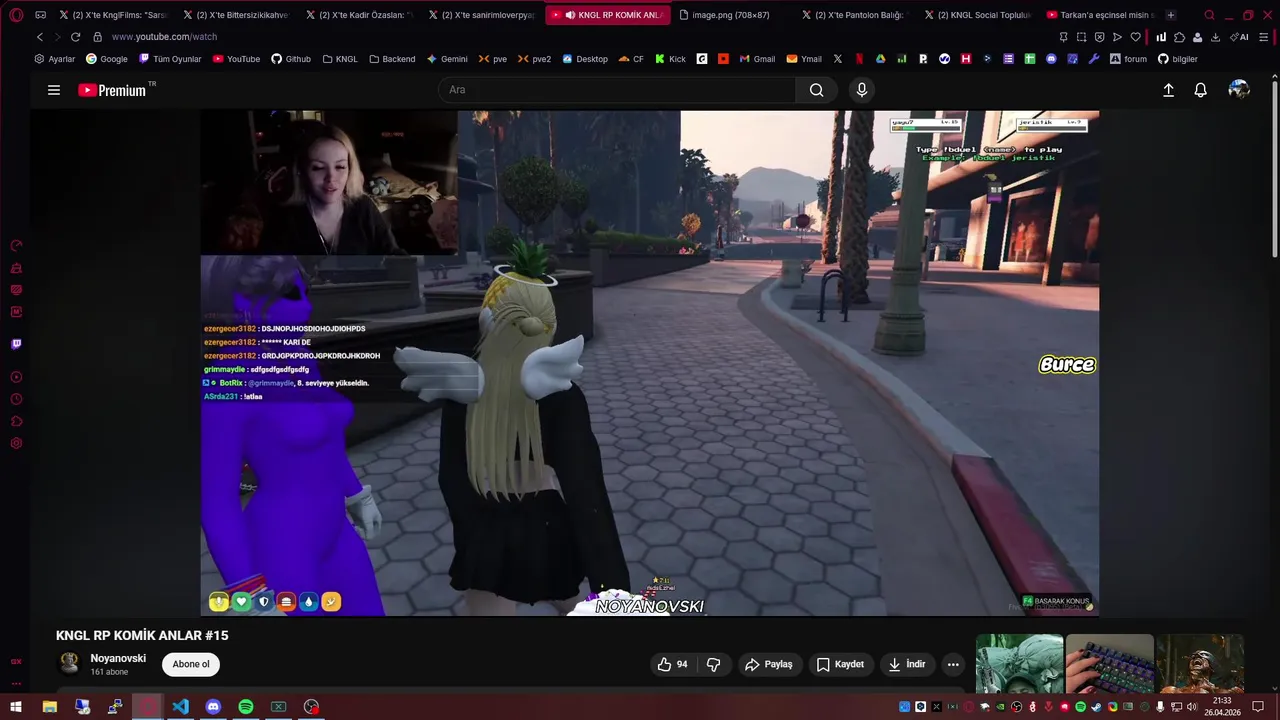Expand the Backend bookmarks folder
1280x720 pixels.
point(392,59)
